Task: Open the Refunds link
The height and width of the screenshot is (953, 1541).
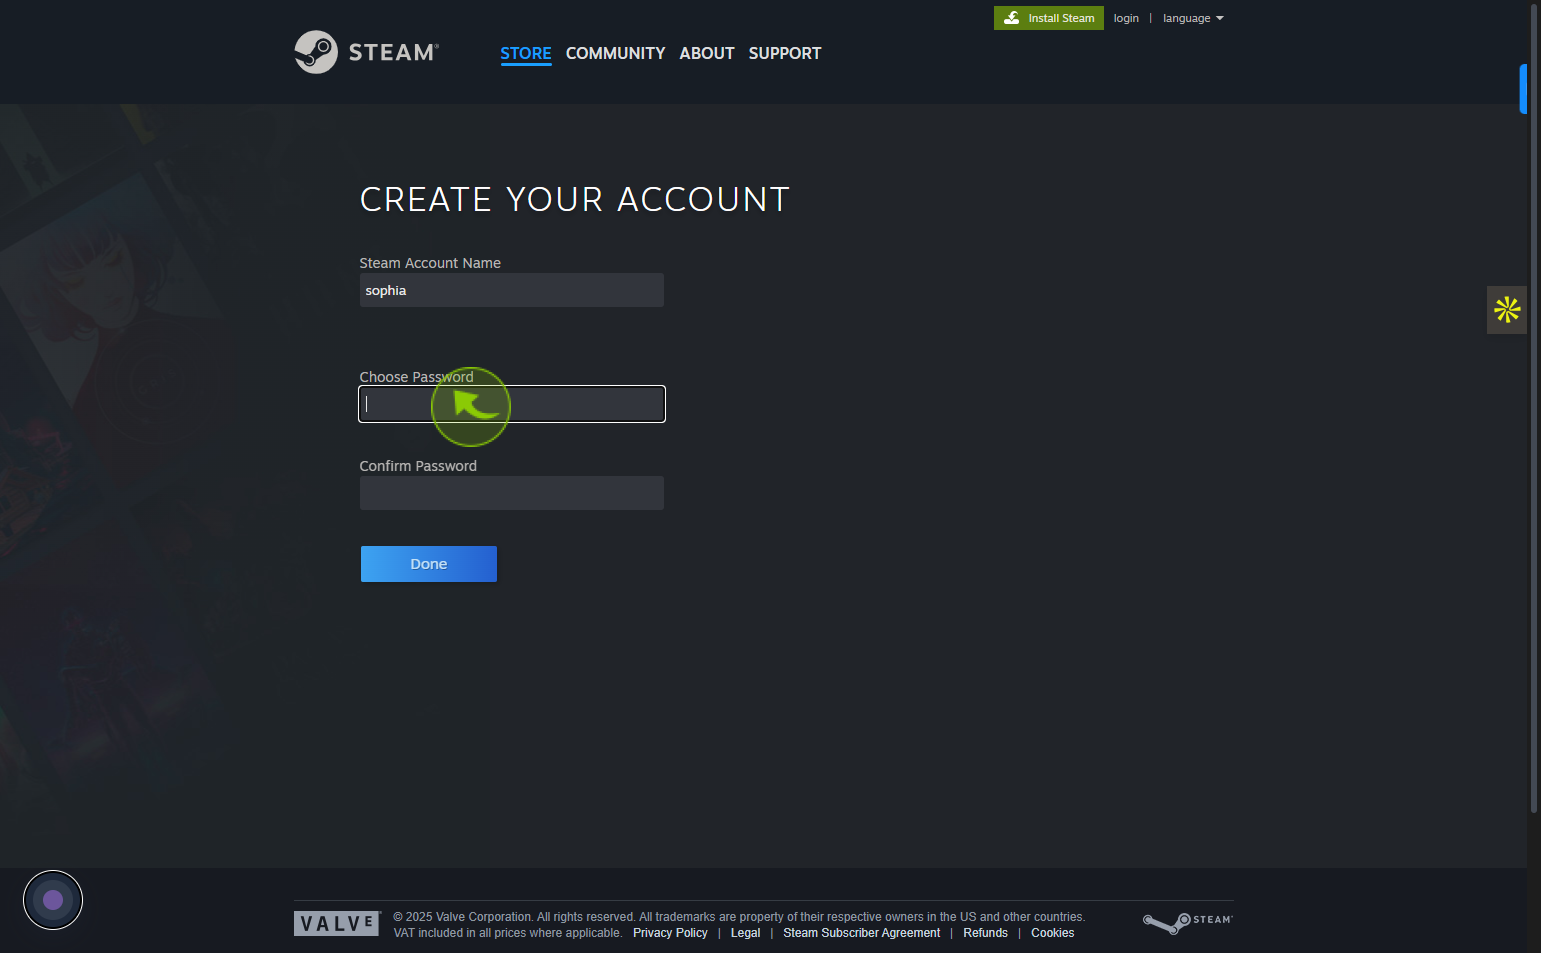Action: click(985, 933)
